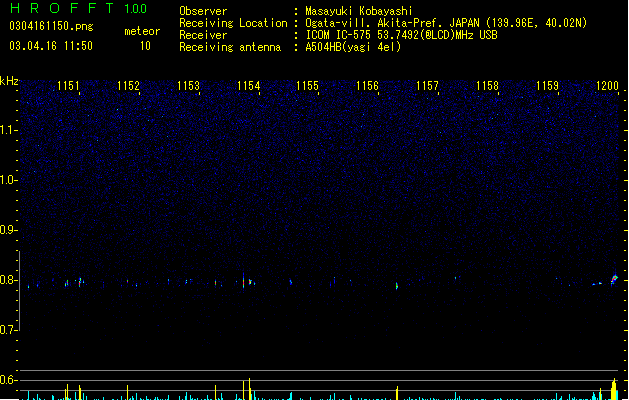This screenshot has width=629, height=400.
Task: Click the 1157 time marker
Action: pos(427,85)
